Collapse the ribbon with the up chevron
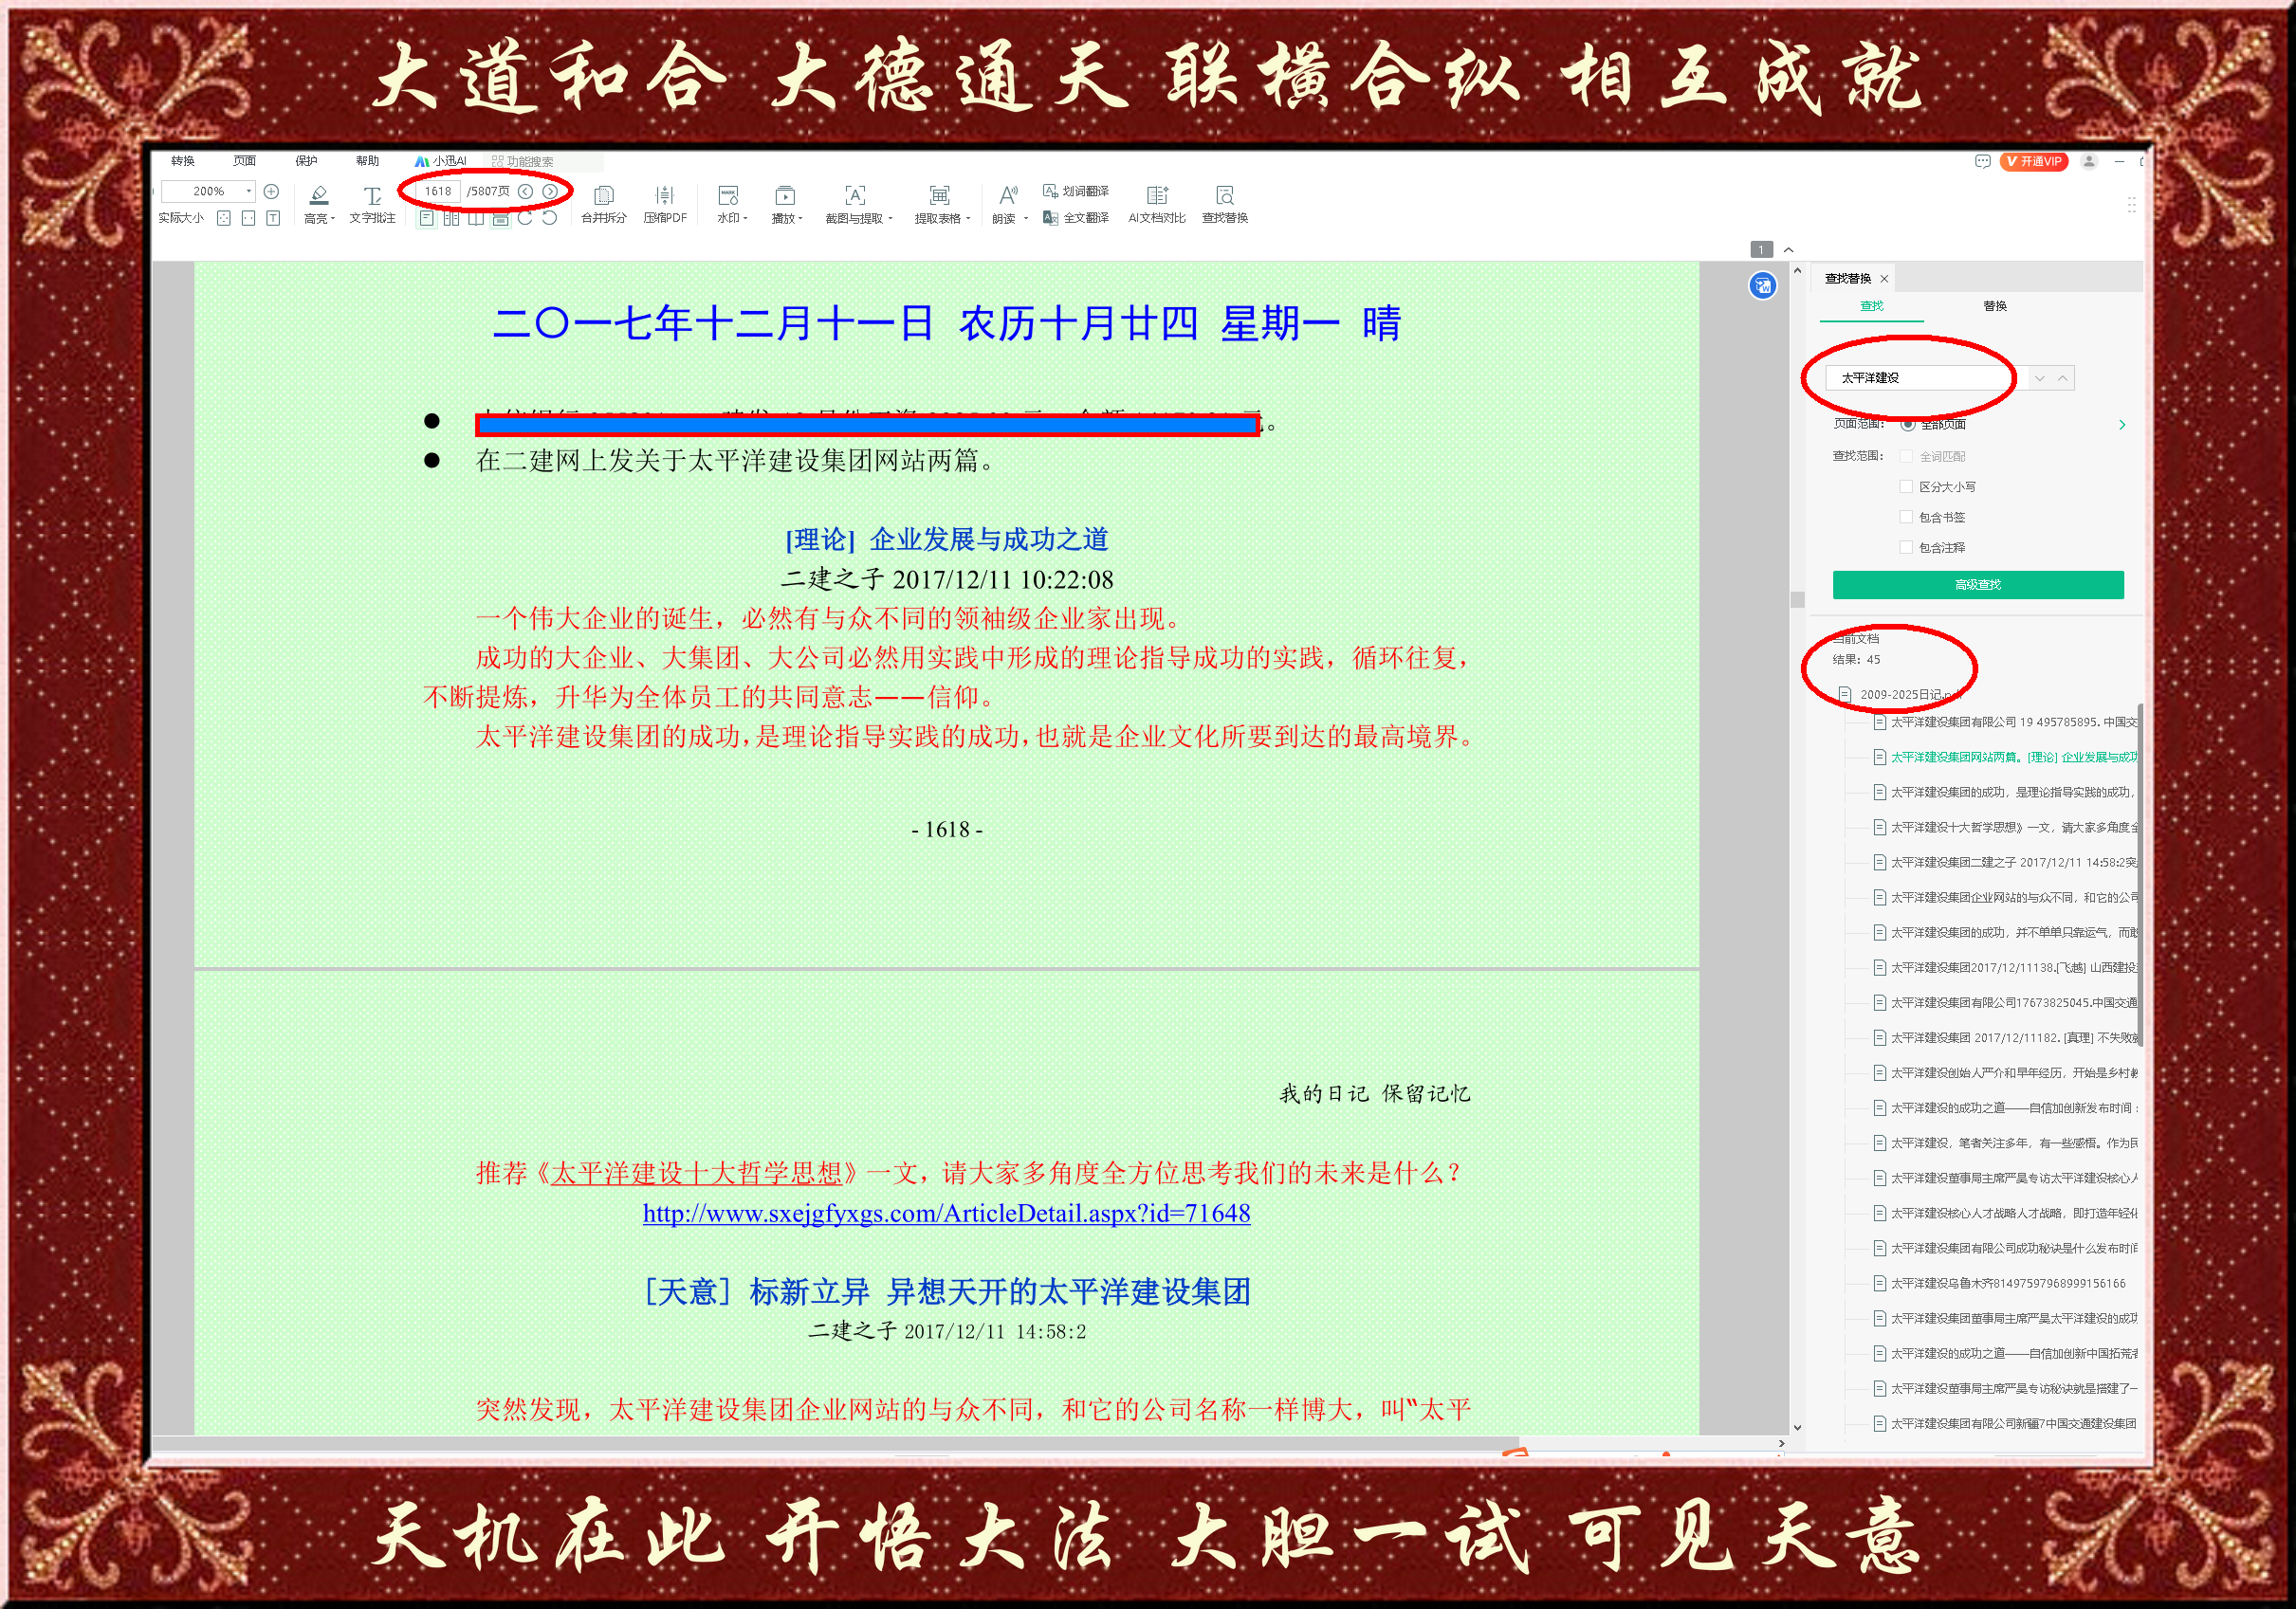Image resolution: width=2296 pixels, height=1609 pixels. 1789,250
